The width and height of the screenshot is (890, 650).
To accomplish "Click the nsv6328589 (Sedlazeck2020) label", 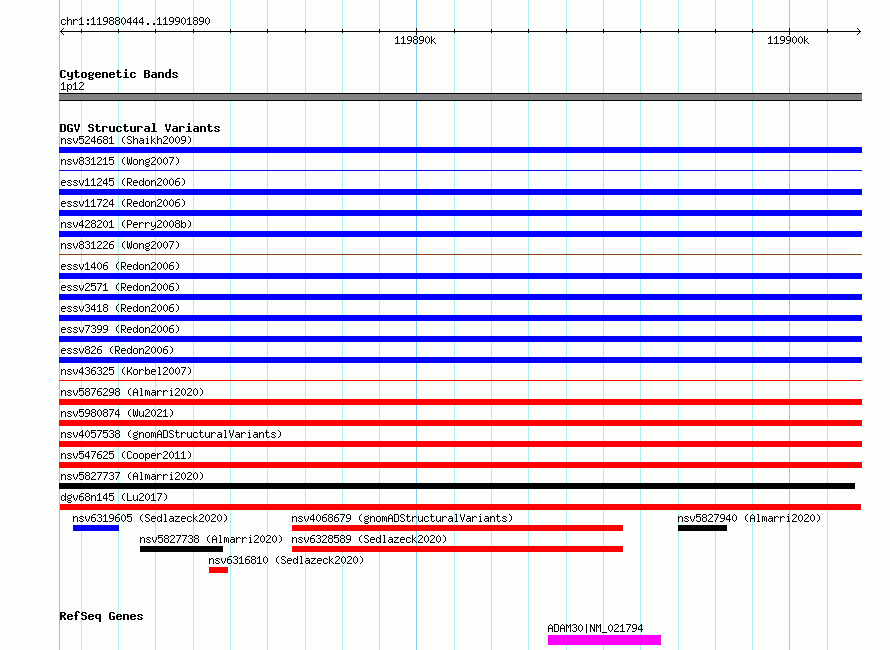I will pyautogui.click(x=369, y=539).
